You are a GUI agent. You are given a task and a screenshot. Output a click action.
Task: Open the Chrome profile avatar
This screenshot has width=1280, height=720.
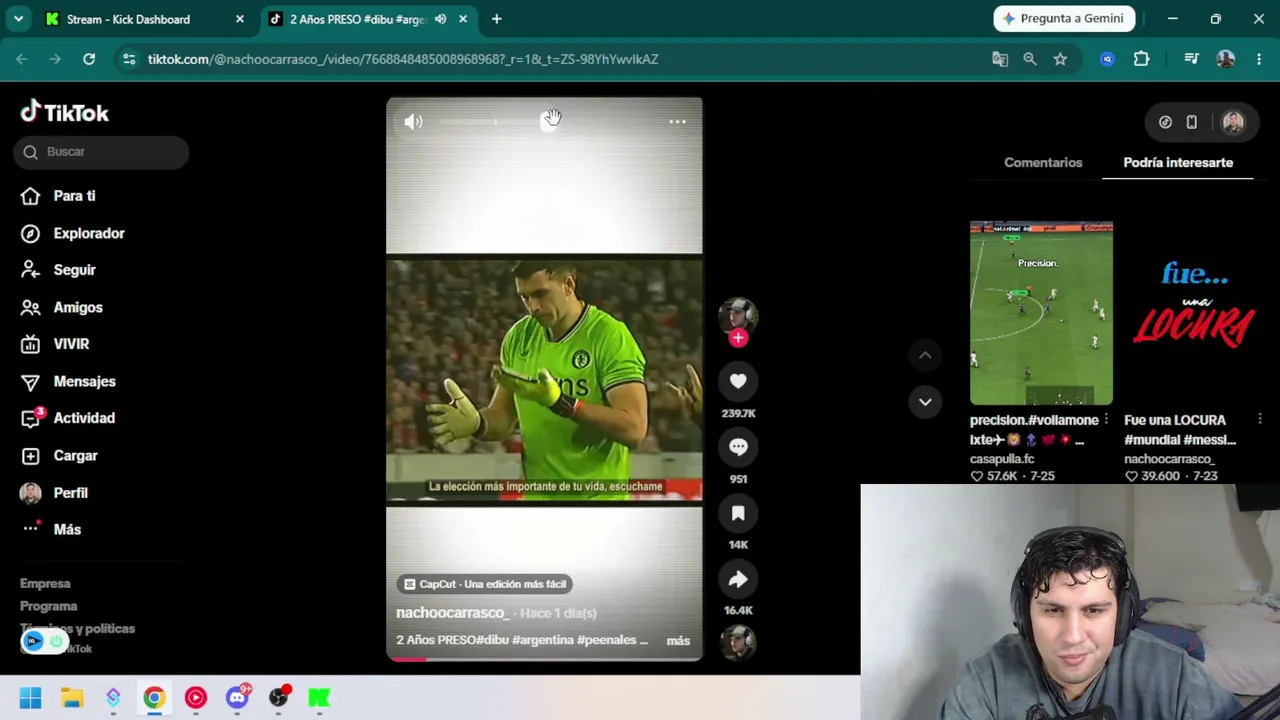(x=1225, y=59)
